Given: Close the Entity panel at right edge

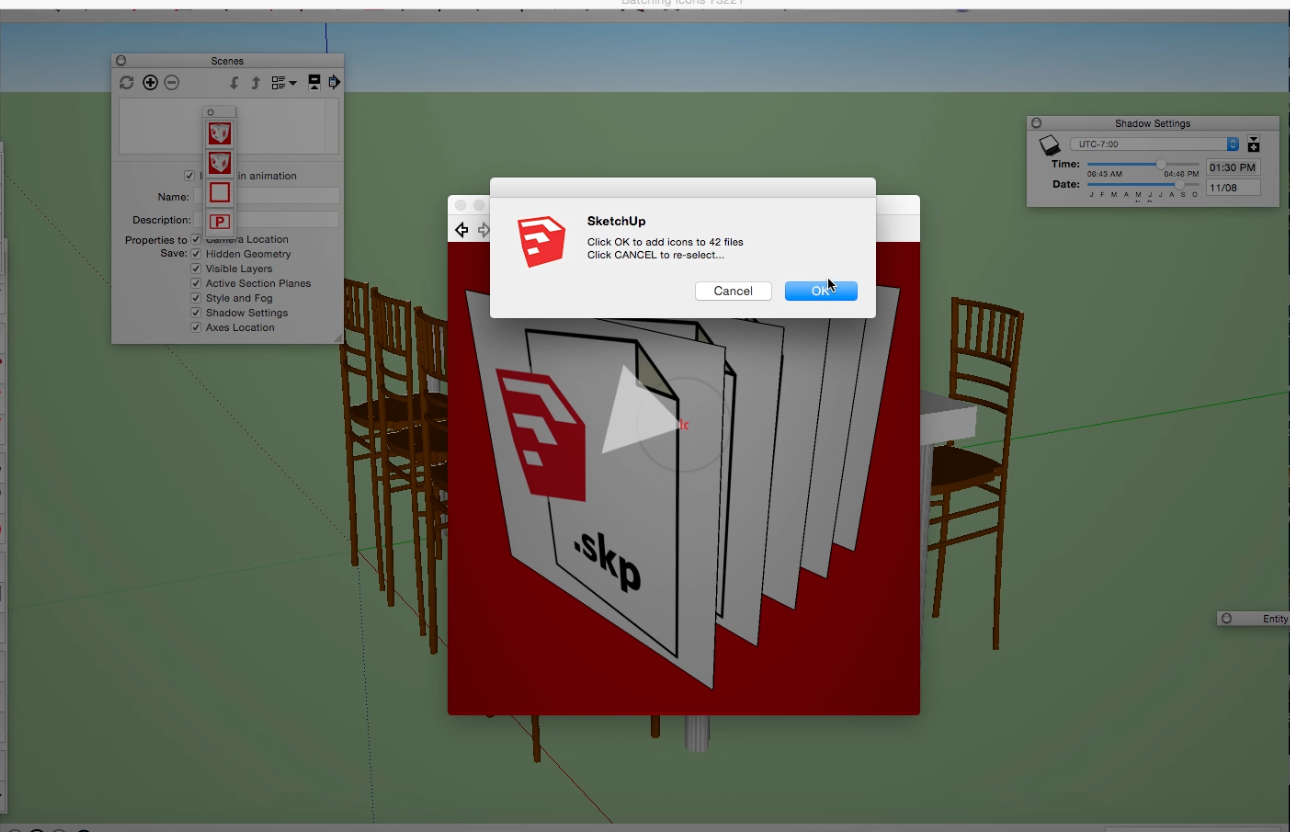Looking at the screenshot, I should coord(1226,619).
